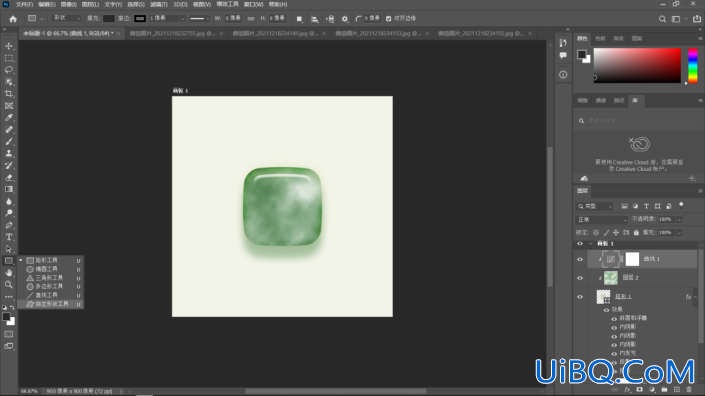705x396 pixels.
Task: Toggle layer filter on/off switch
Action: coord(681,205)
